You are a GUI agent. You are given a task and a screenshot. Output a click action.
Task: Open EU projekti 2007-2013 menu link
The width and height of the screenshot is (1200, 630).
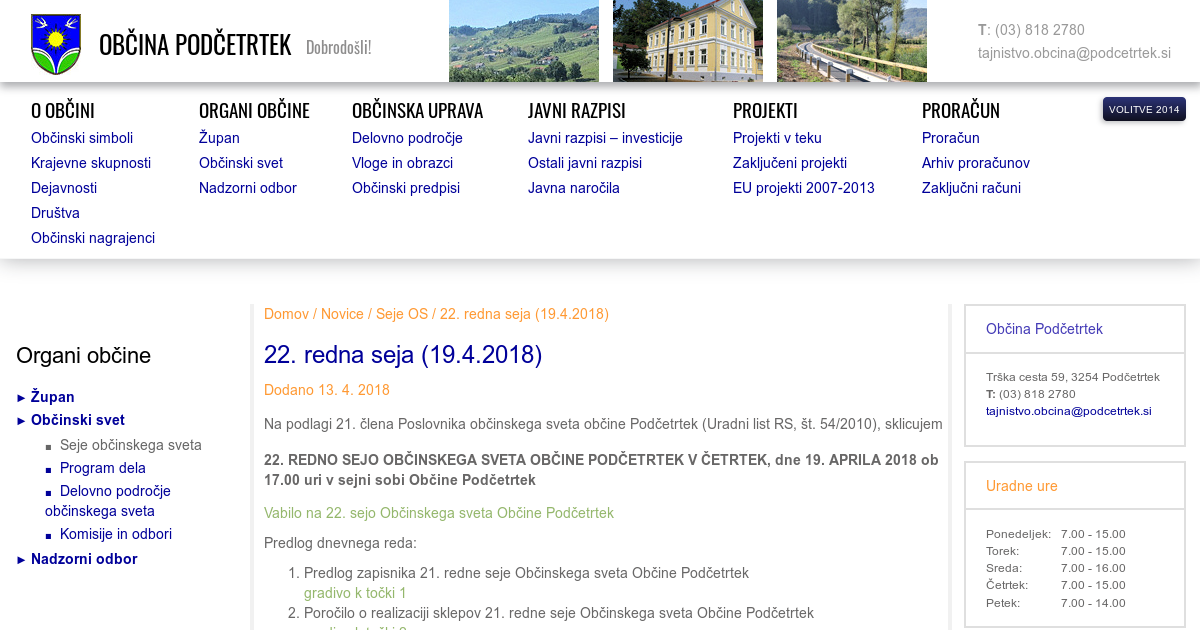point(803,188)
